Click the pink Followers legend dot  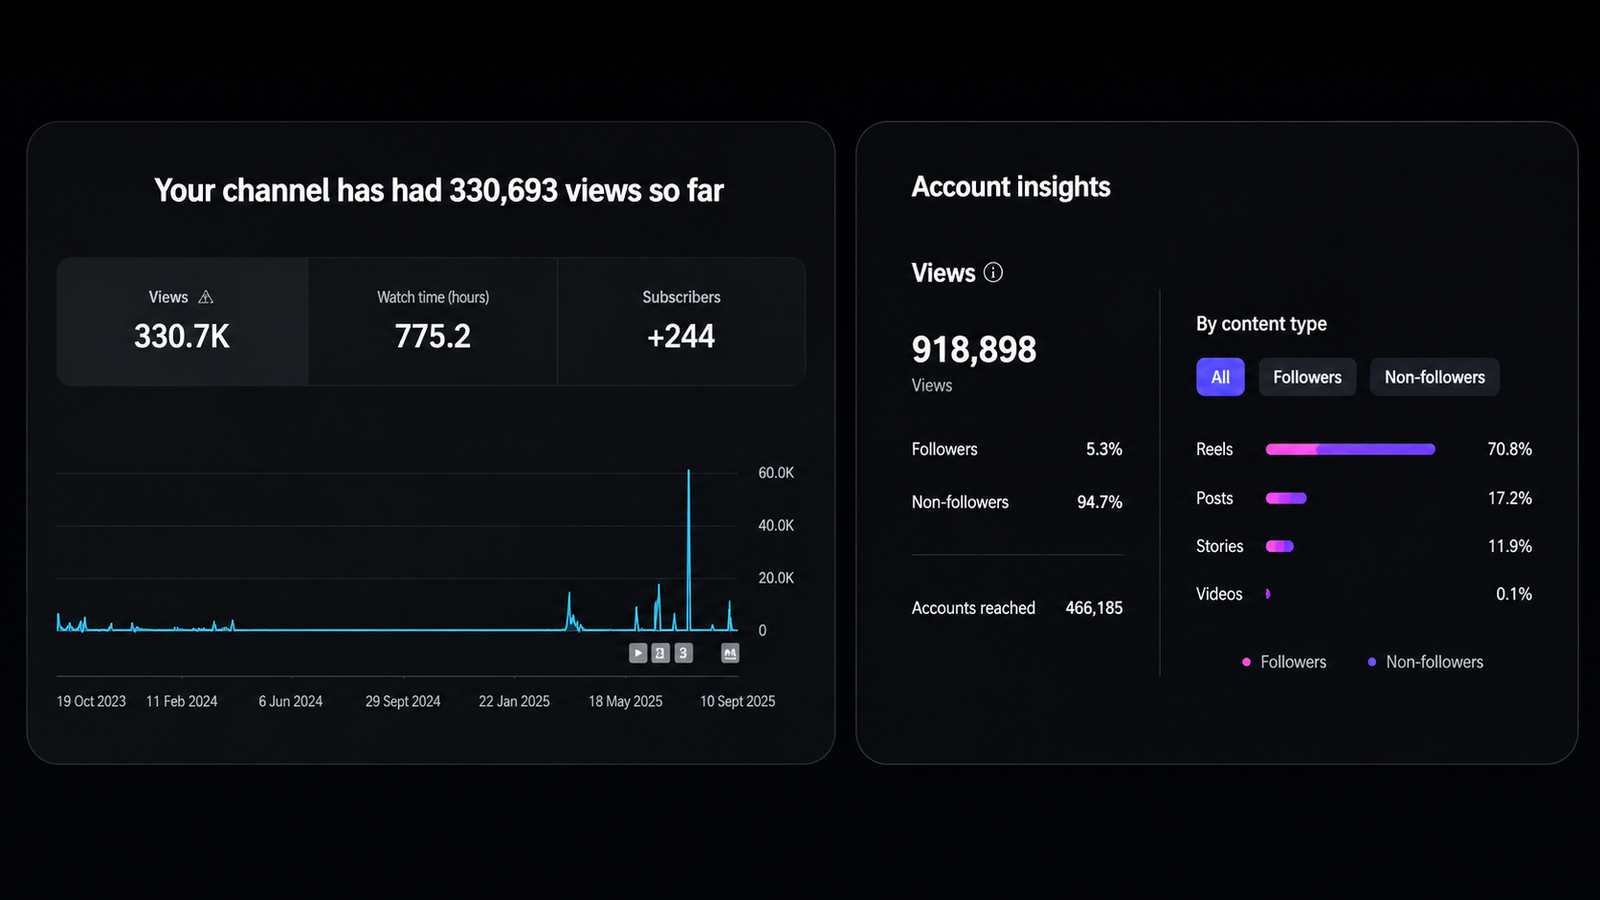[1246, 662]
